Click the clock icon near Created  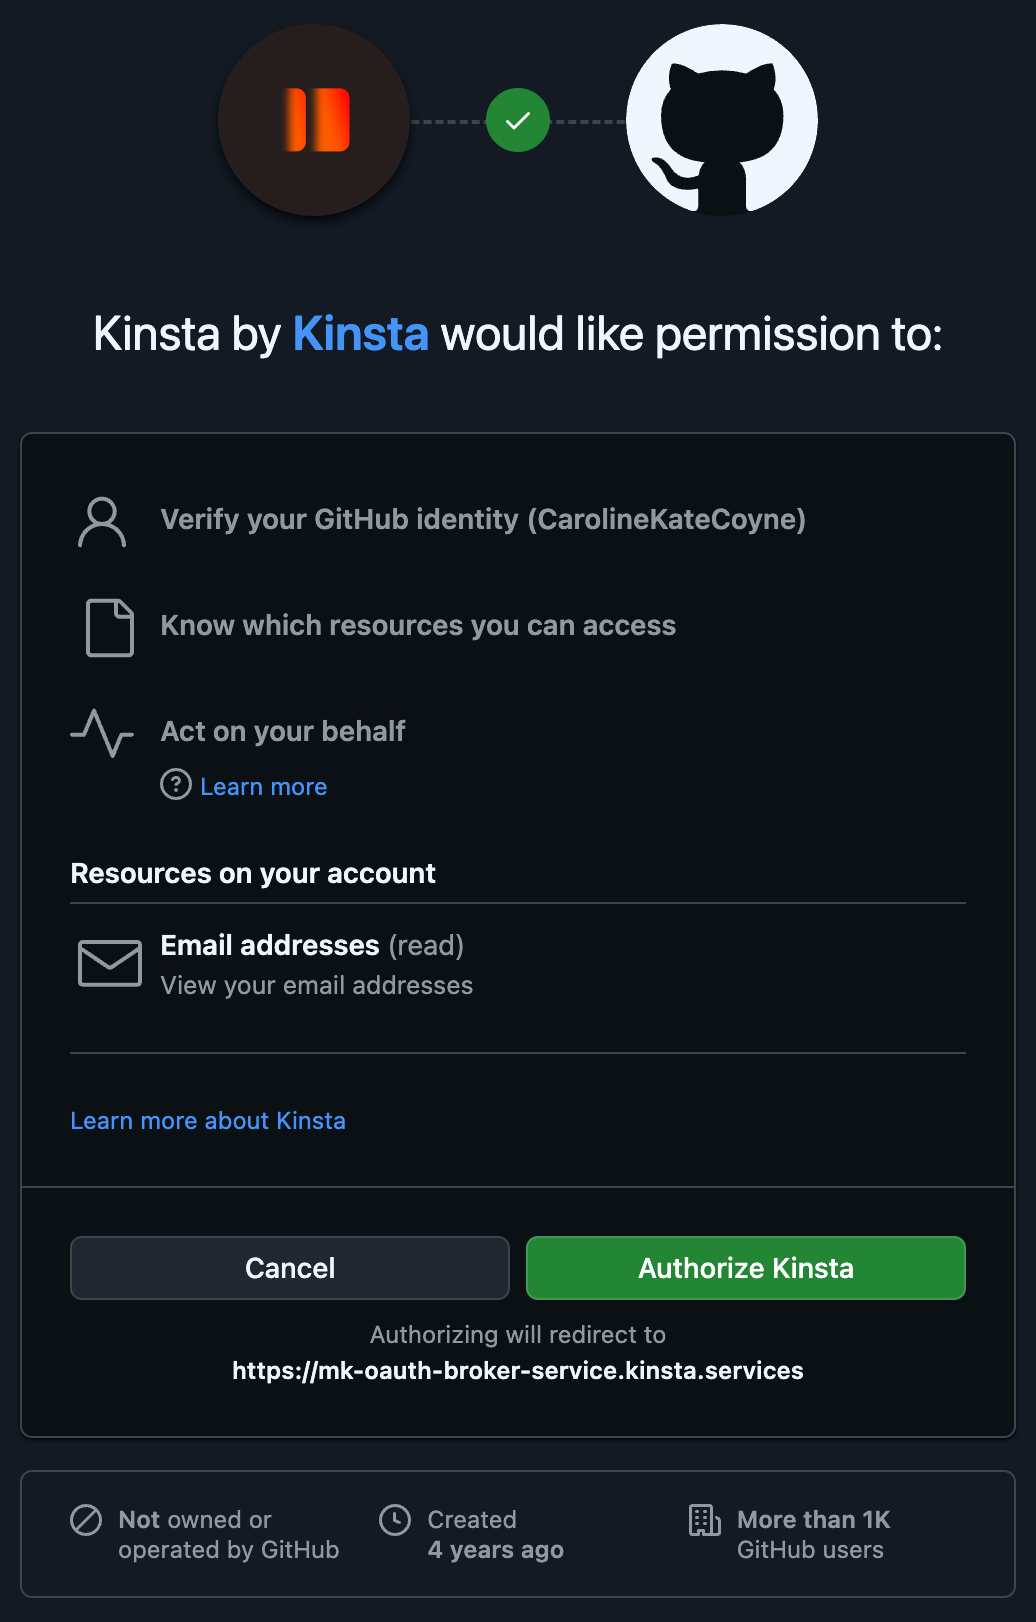coord(396,1520)
